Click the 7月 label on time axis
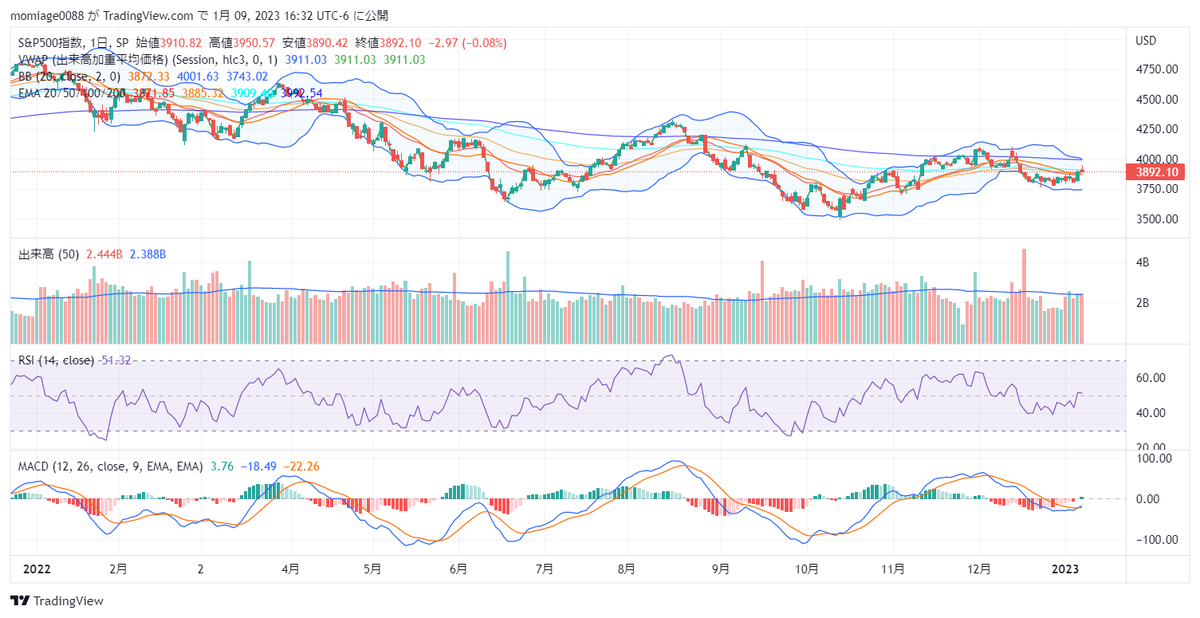 point(545,568)
